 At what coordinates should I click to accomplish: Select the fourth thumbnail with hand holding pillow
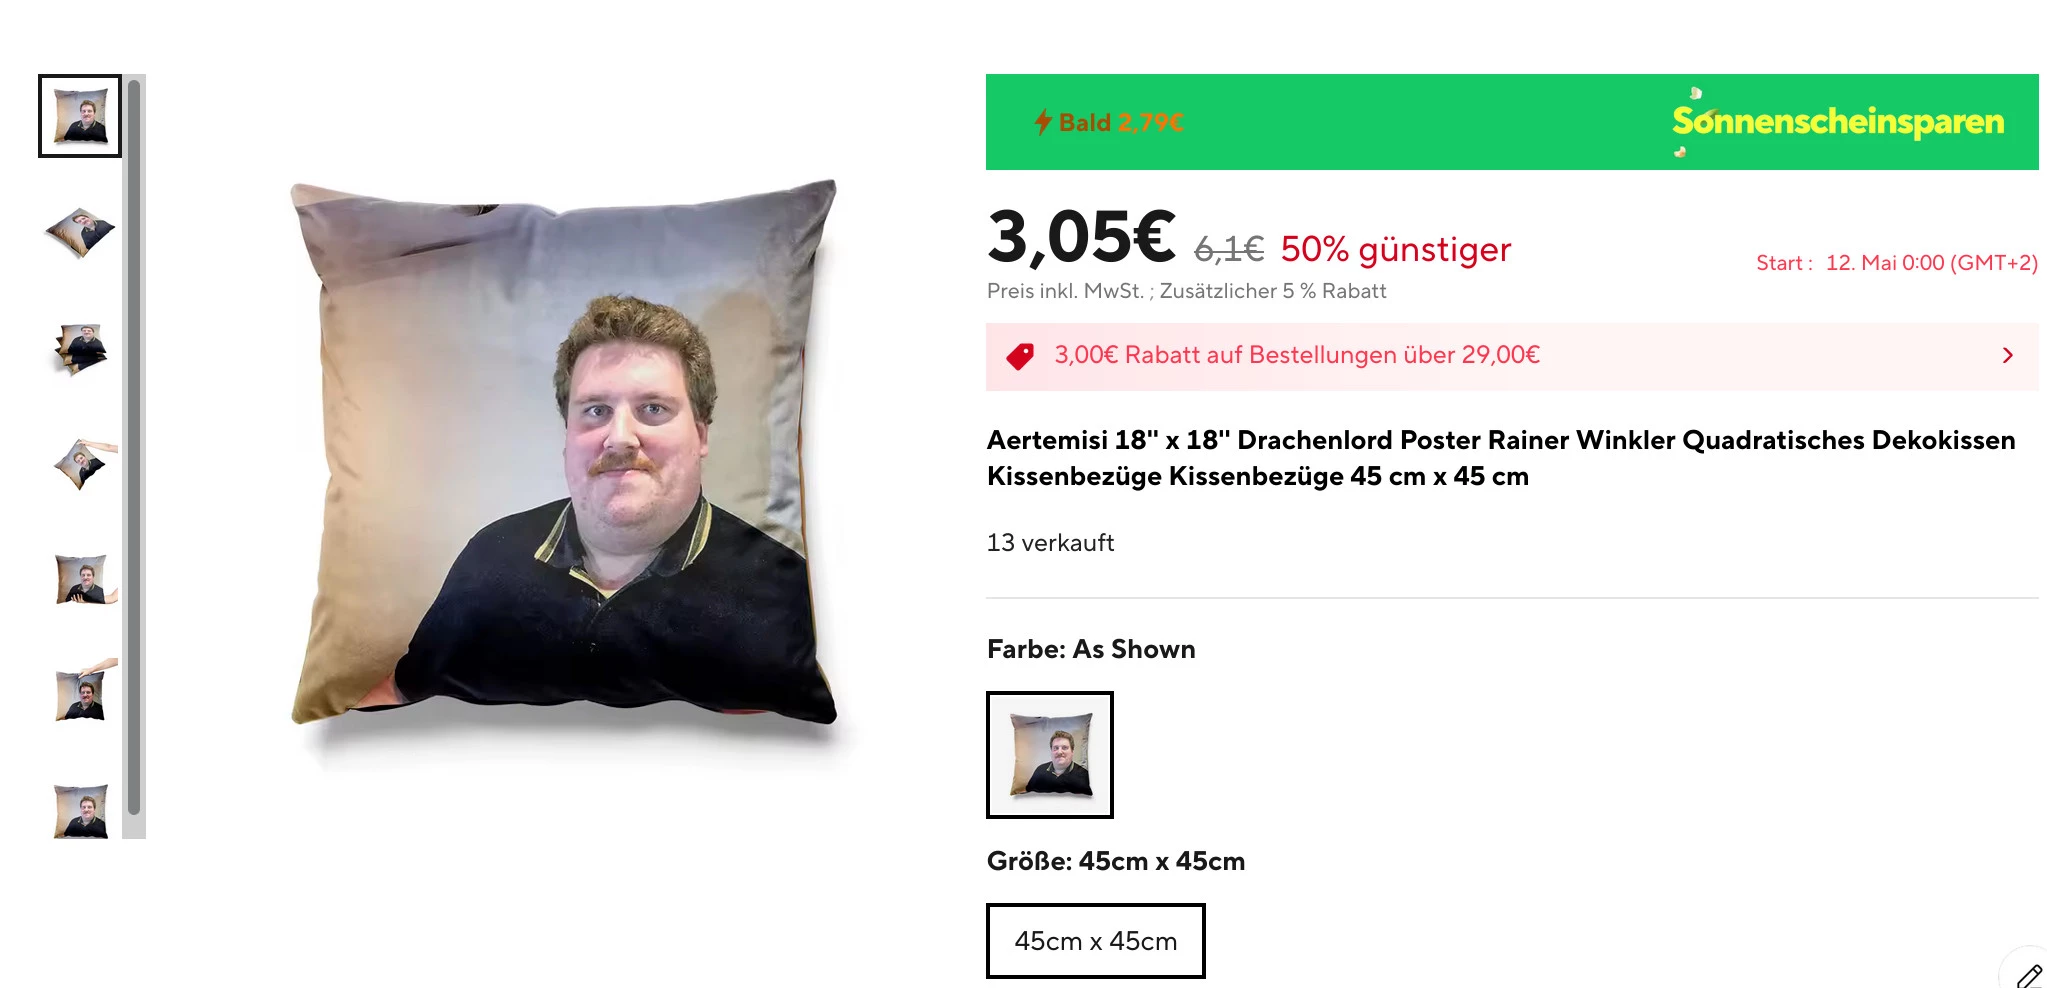click(x=84, y=464)
